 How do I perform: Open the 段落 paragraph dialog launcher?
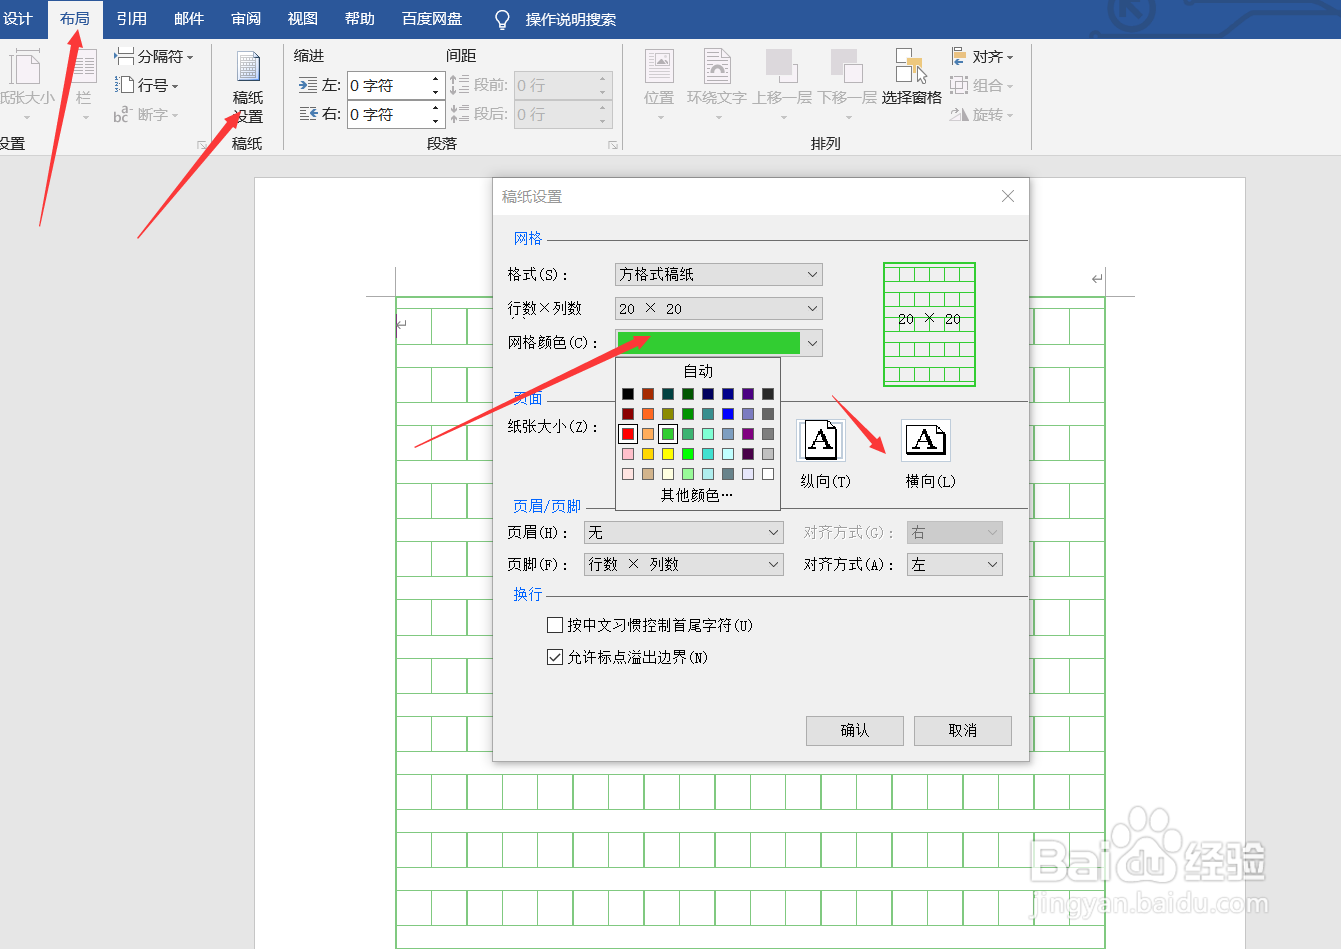613,146
